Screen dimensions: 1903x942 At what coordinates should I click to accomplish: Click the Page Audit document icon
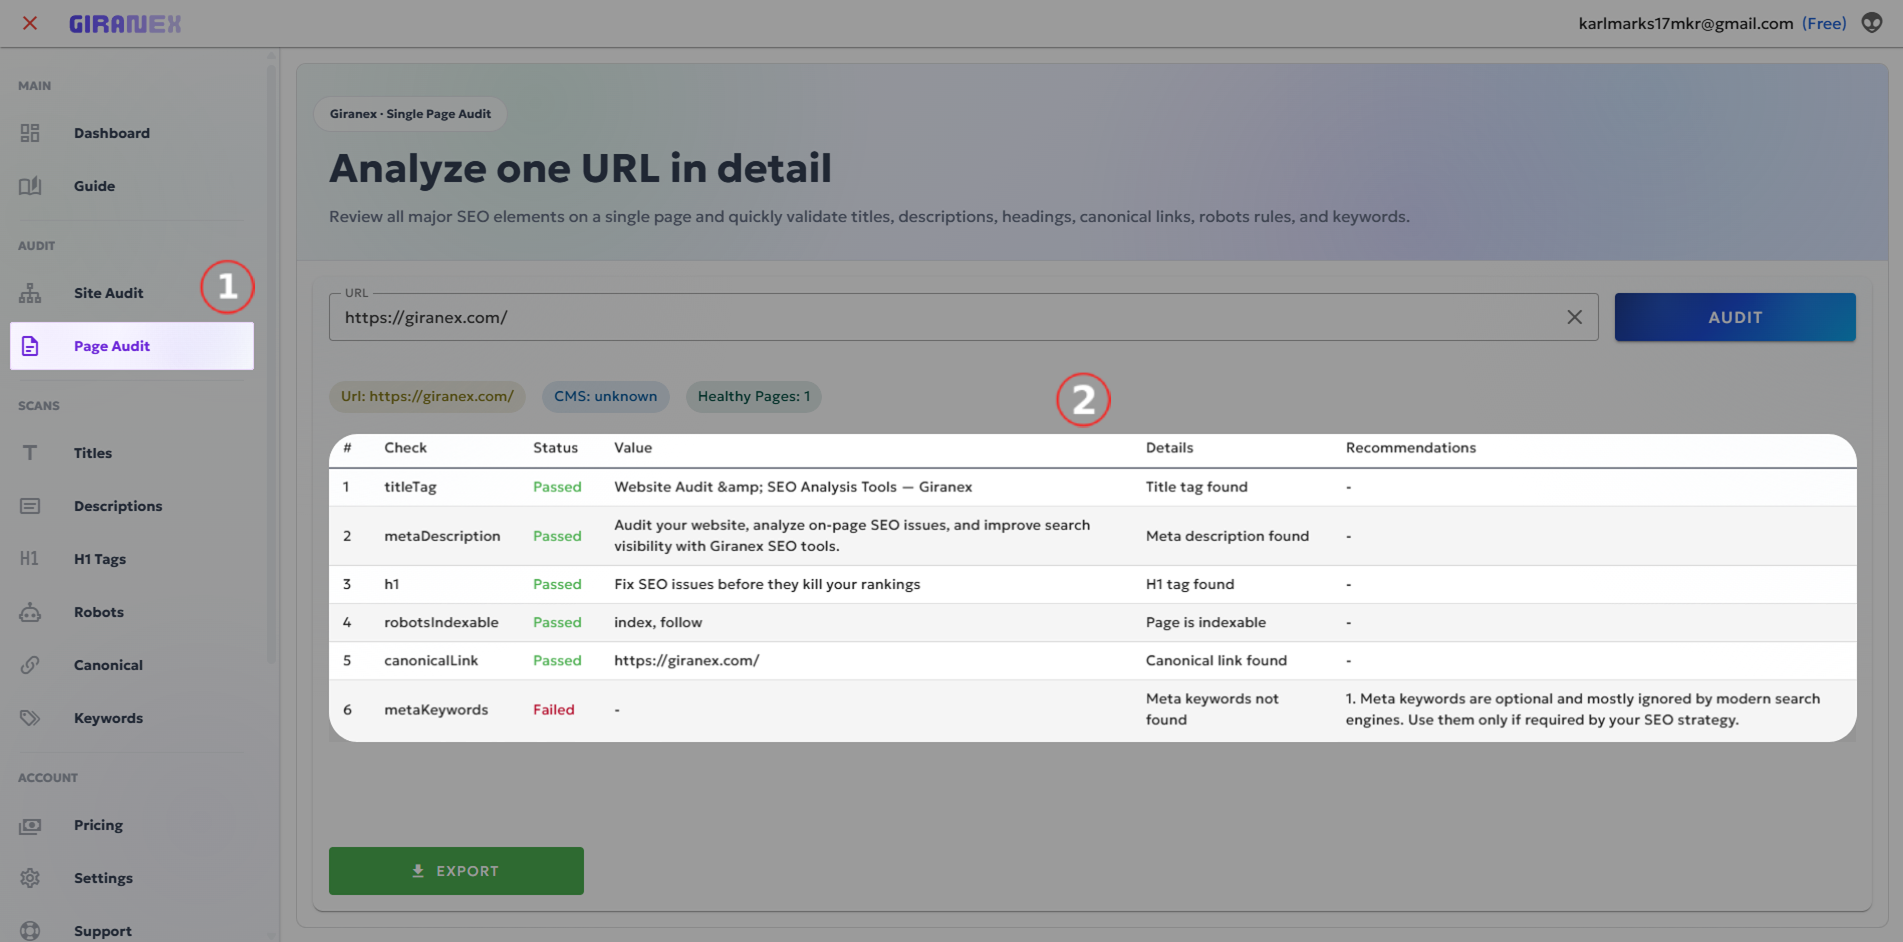click(30, 346)
